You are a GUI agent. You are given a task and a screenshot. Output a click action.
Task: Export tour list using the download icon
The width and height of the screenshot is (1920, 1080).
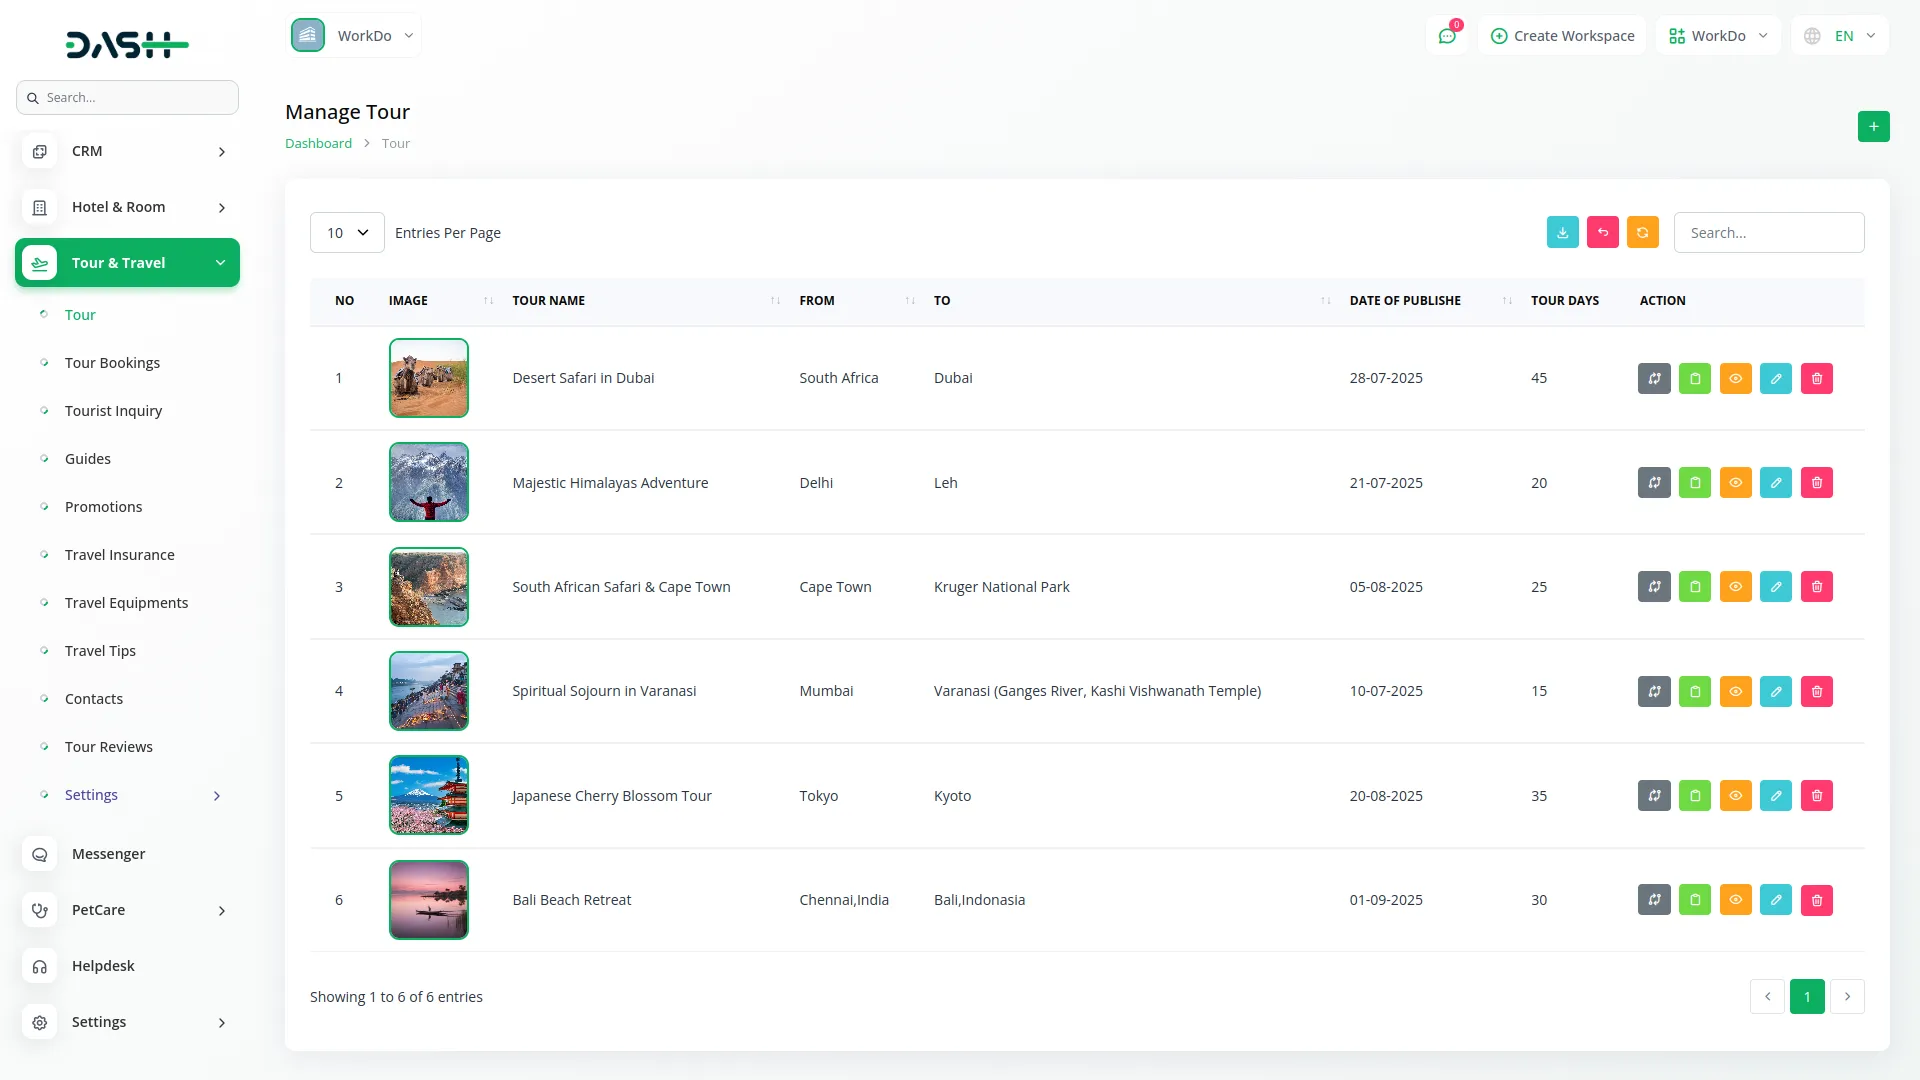coord(1563,232)
